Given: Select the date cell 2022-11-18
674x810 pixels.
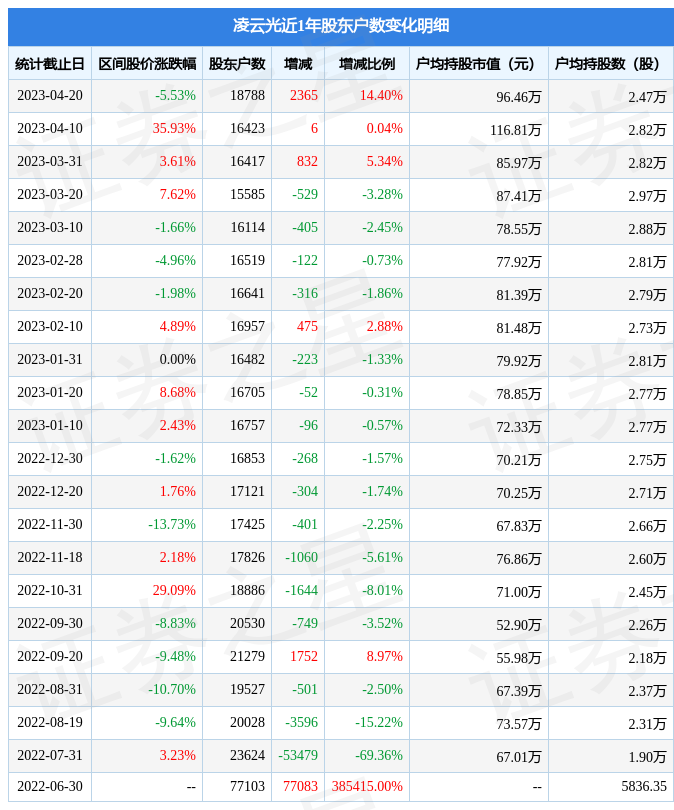Looking at the screenshot, I should coord(50,558).
